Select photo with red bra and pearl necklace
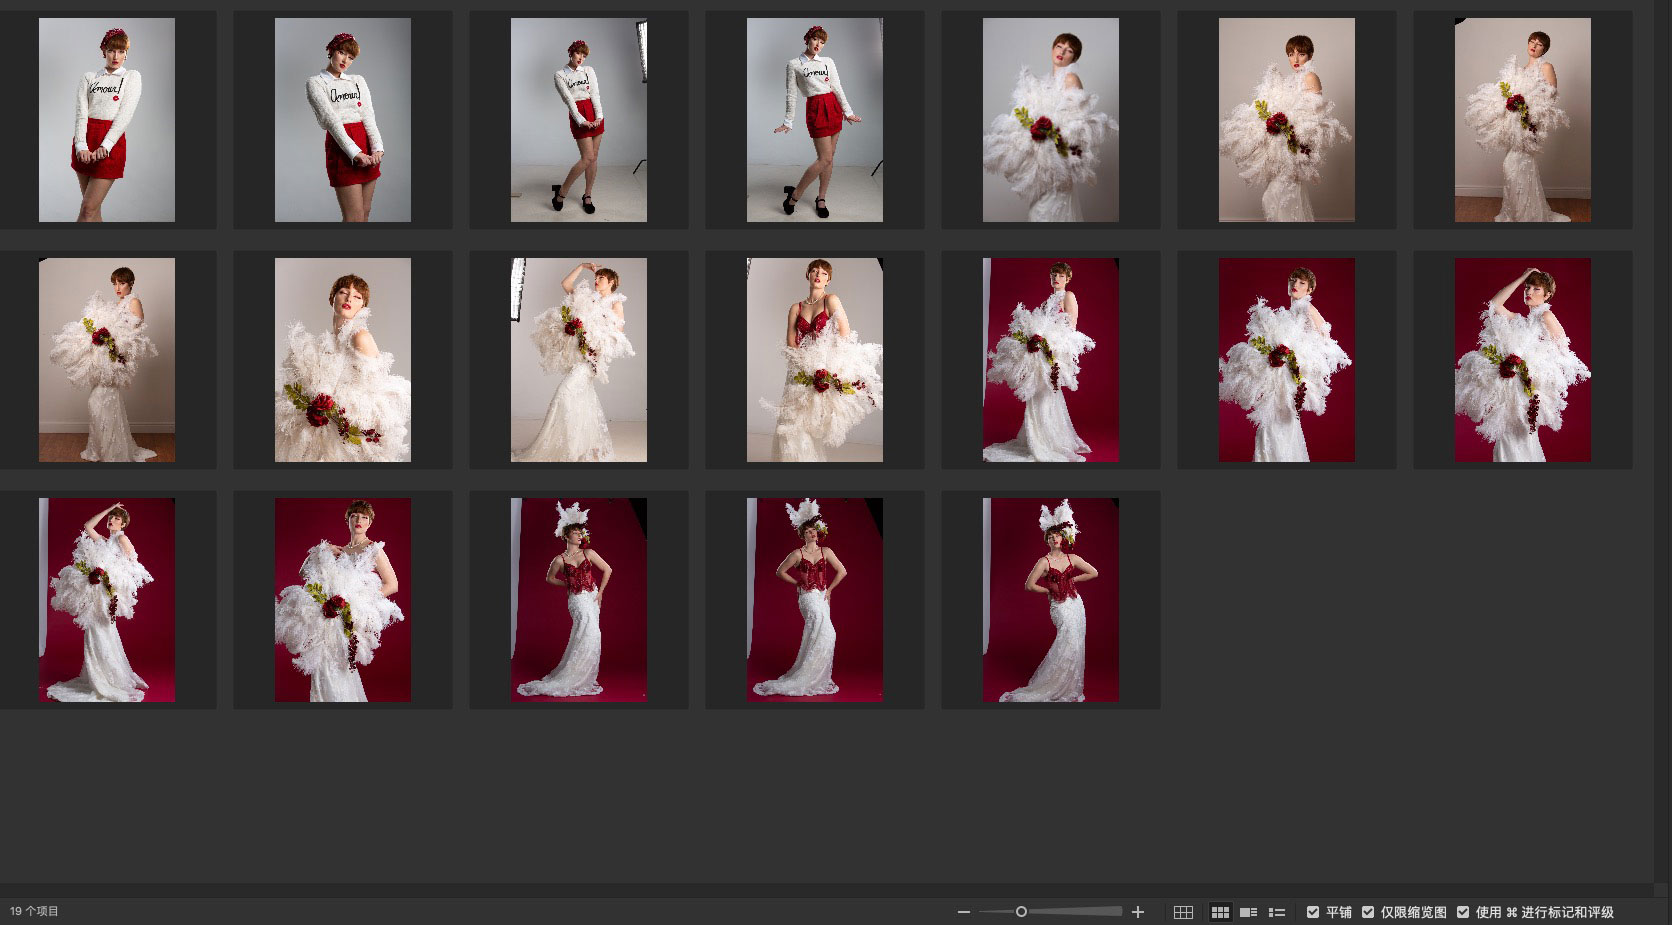This screenshot has width=1672, height=925. (814, 360)
